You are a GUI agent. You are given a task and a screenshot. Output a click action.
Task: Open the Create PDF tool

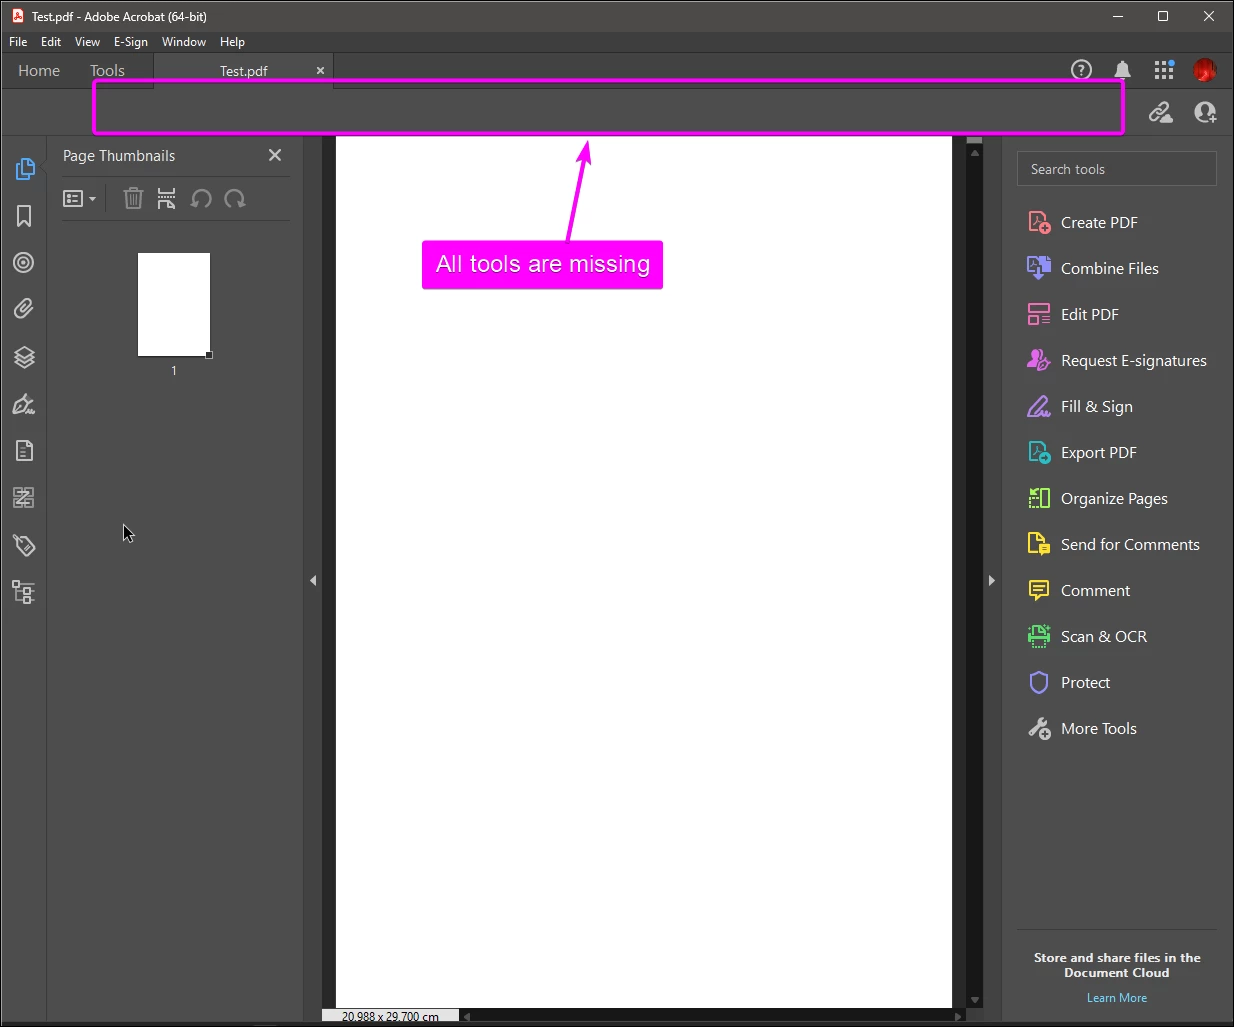tap(1083, 222)
